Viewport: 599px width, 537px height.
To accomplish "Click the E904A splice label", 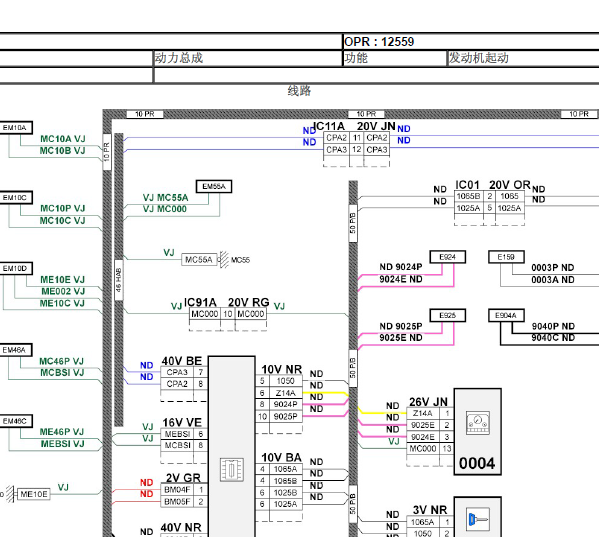I will point(506,315).
